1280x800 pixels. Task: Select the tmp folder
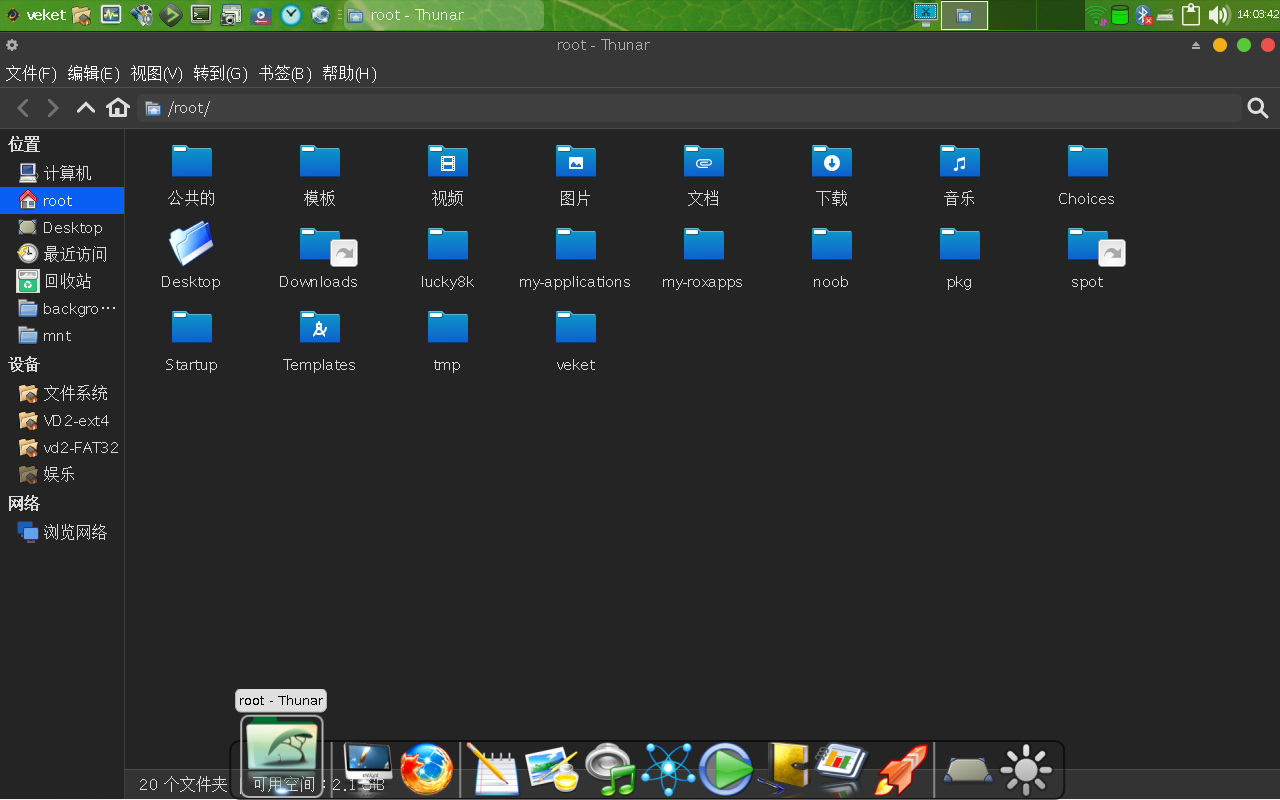click(x=447, y=340)
